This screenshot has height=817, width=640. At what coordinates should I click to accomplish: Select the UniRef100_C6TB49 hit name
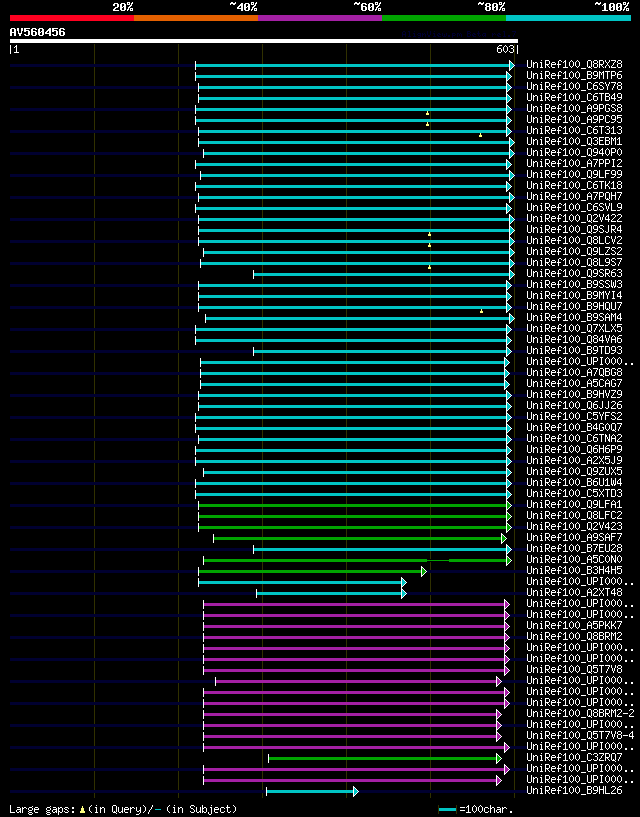574,97
